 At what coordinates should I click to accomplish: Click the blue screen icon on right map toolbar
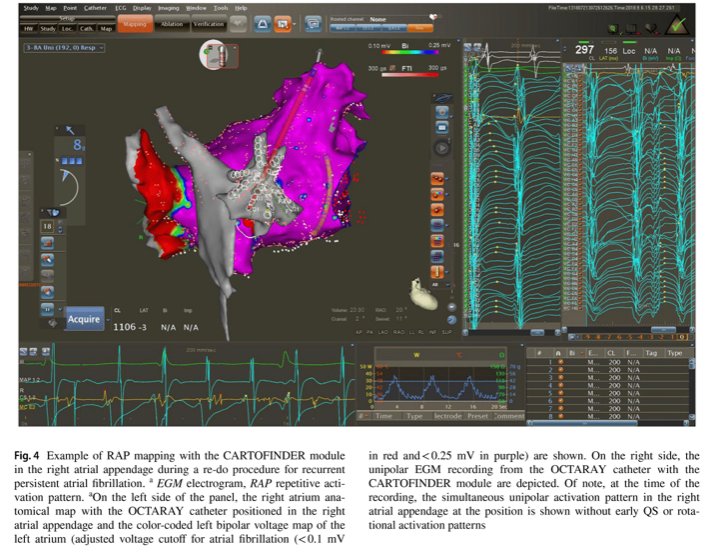(x=442, y=128)
